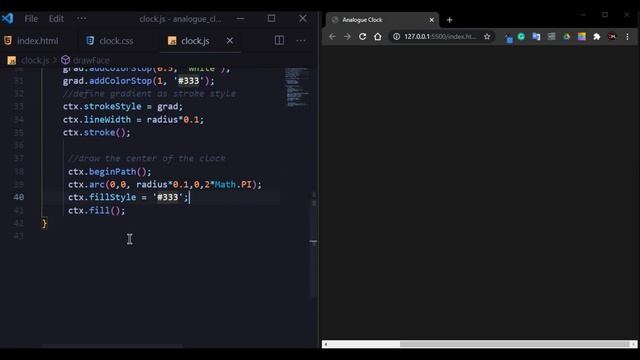Select the clock.js editor tab

[195, 41]
